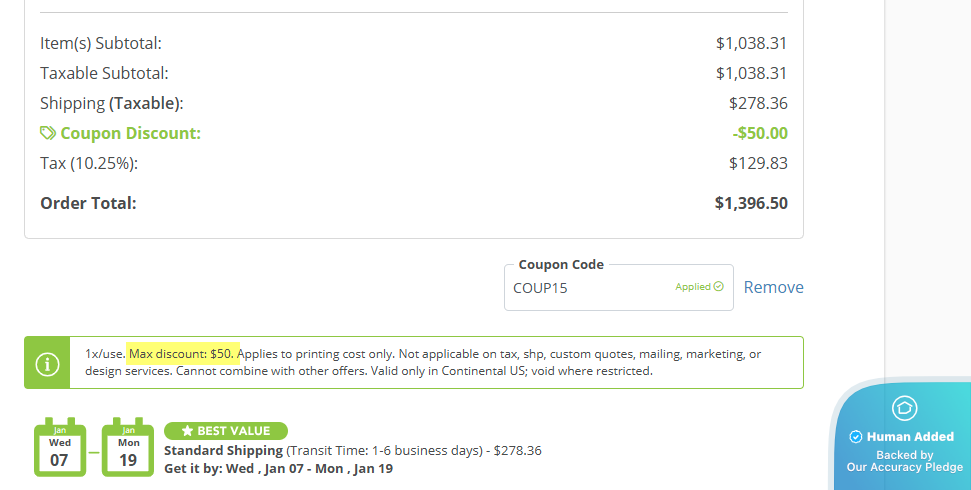Click the house icon on Human Added badge
This screenshot has width=971, height=490.
pyautogui.click(x=904, y=408)
